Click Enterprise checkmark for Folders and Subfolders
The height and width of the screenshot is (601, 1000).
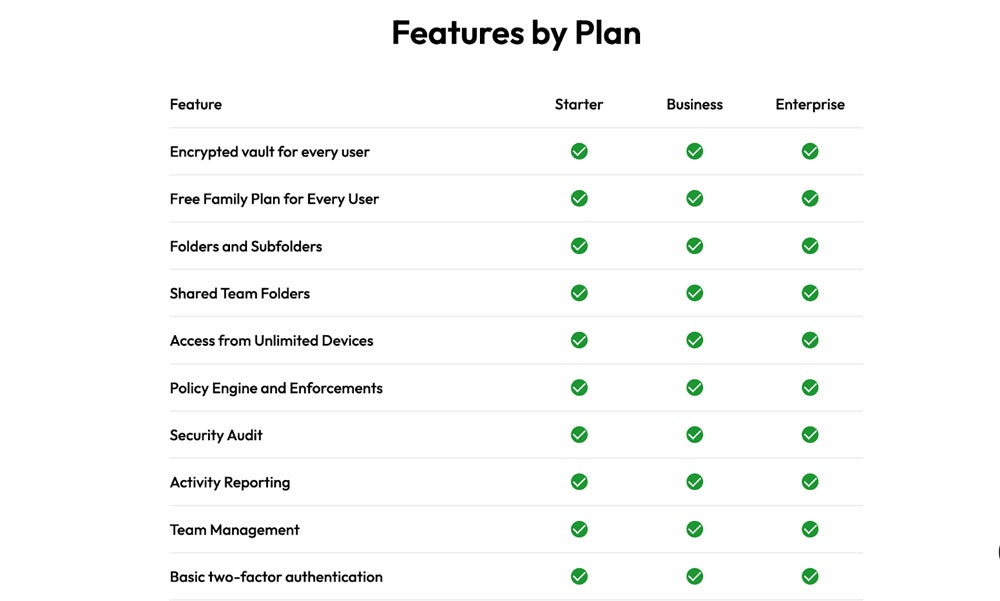tap(810, 246)
